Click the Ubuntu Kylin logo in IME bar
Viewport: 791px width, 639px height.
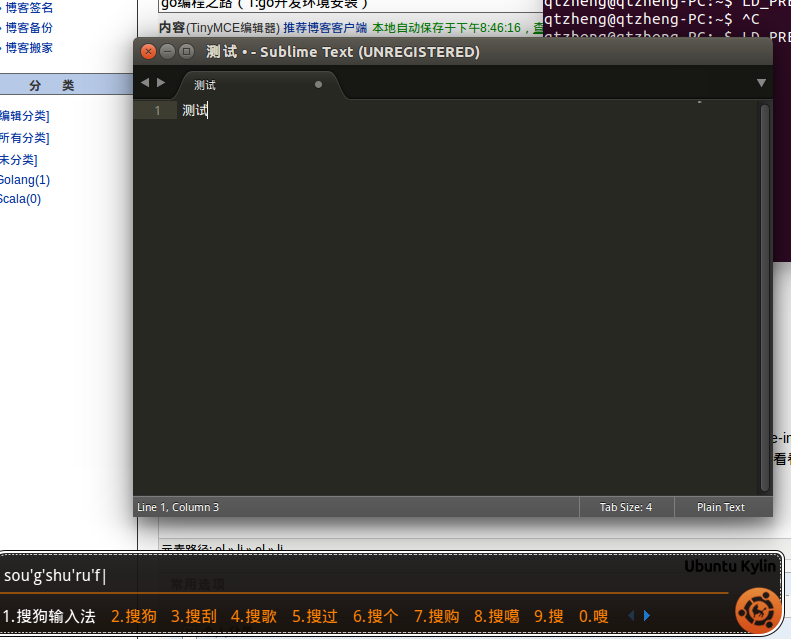(758, 611)
